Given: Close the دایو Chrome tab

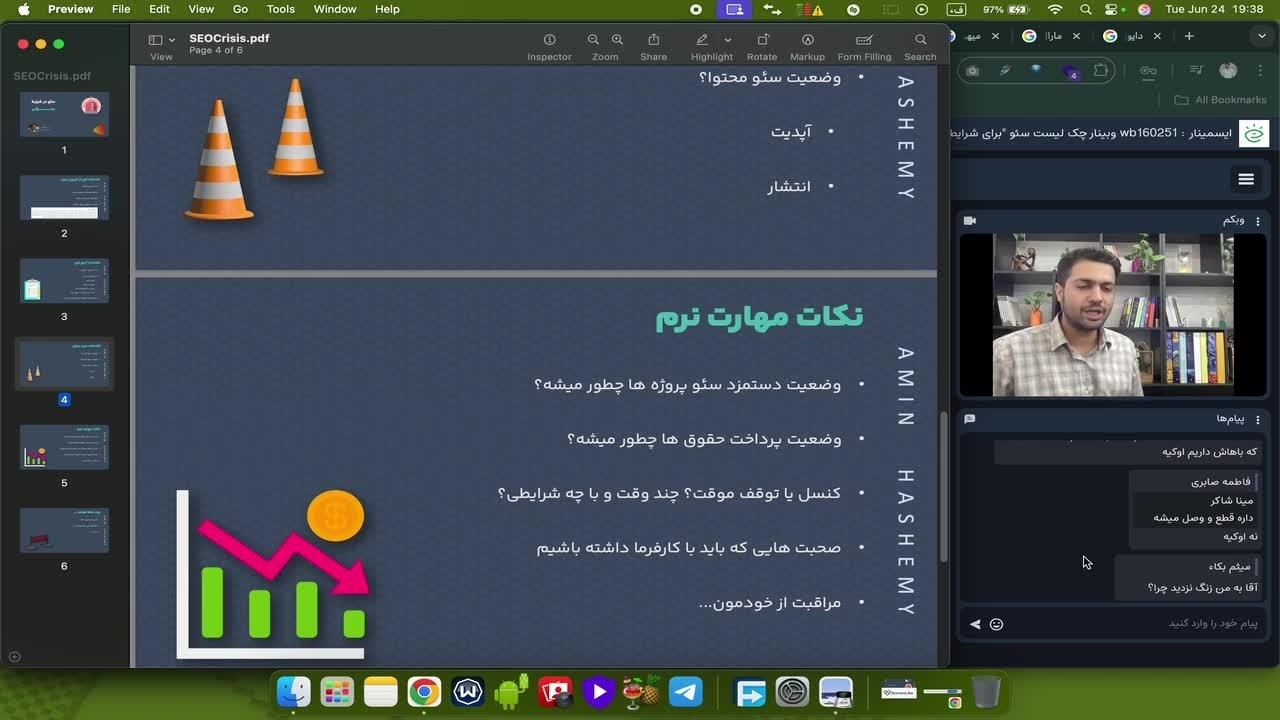Looking at the screenshot, I should click(1157, 36).
